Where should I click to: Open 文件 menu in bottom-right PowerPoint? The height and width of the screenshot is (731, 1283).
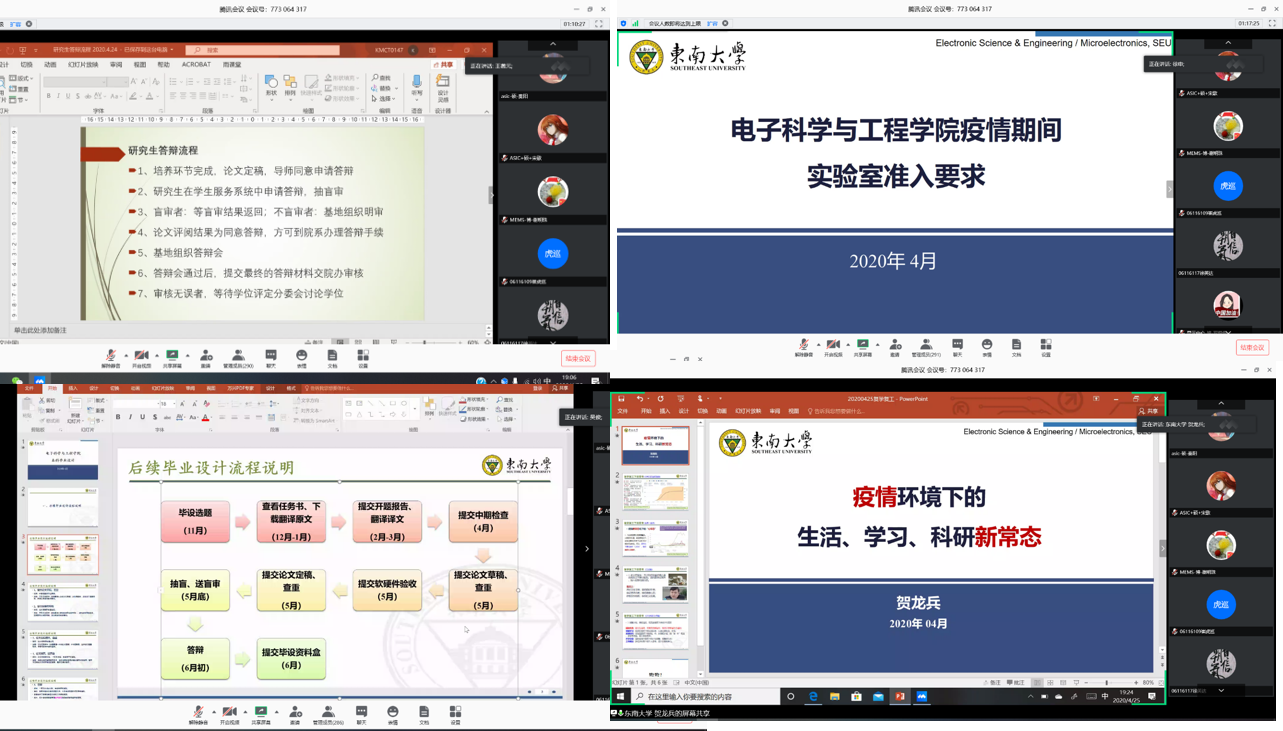click(x=623, y=411)
